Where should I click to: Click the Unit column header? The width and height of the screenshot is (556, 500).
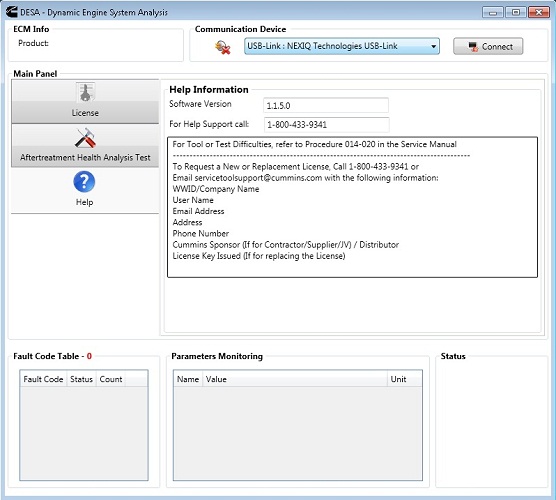(404, 379)
